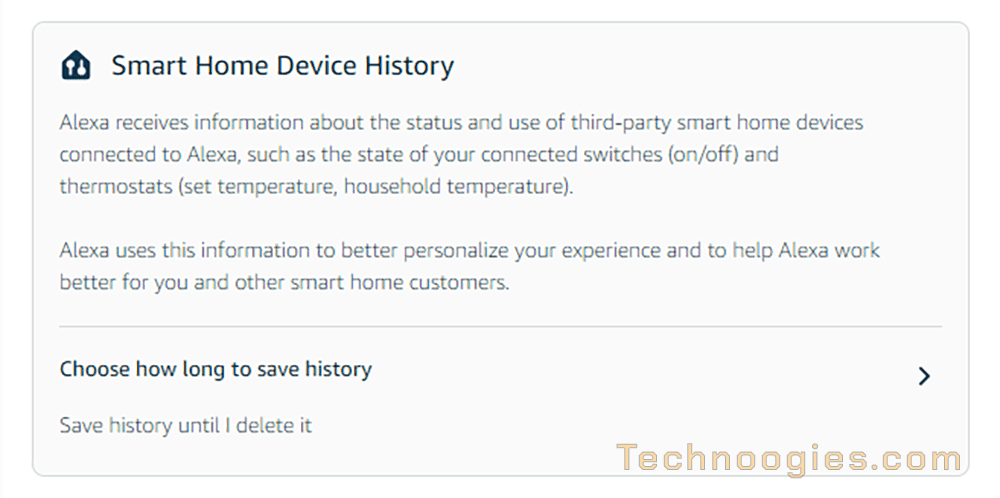
Task: Click the Smart Home house icon
Action: coord(76,65)
